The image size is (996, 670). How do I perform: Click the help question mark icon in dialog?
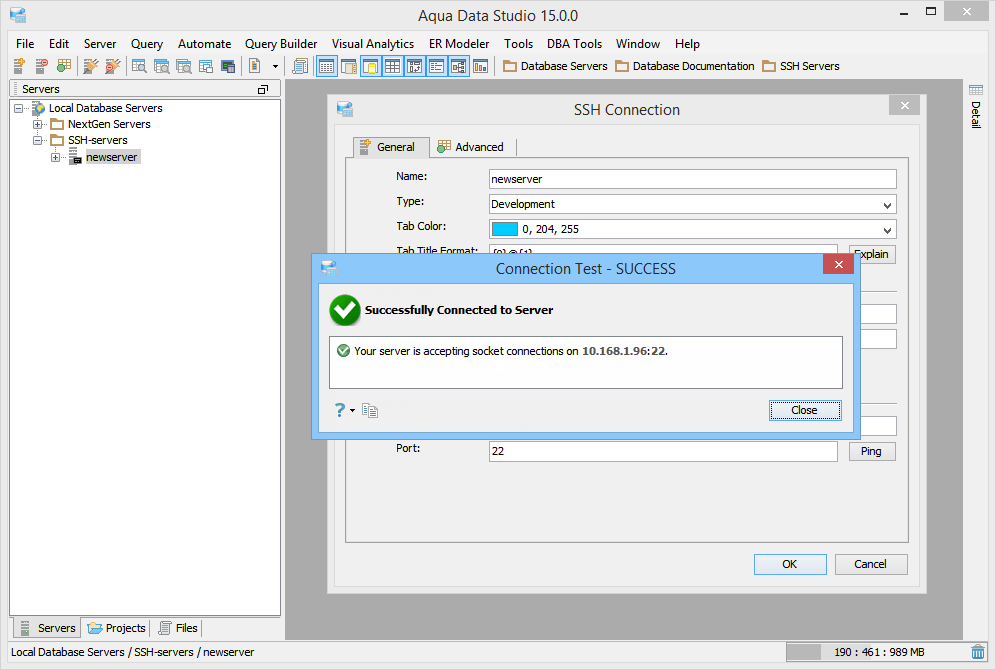point(340,410)
